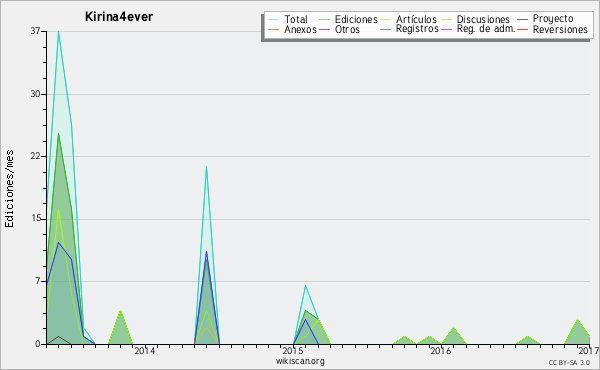
Task: Click the 37-edit Total peak point
Action: tap(59, 31)
